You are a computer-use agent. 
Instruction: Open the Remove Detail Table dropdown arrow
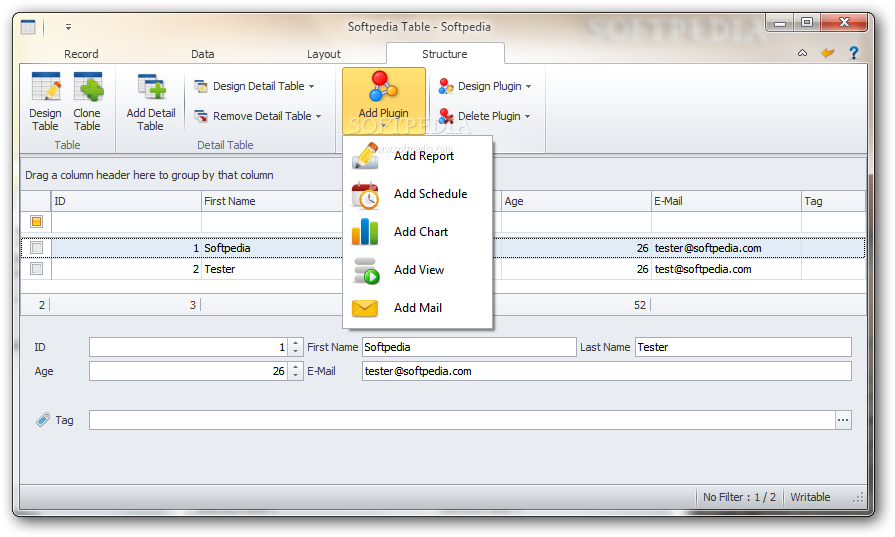(x=319, y=116)
